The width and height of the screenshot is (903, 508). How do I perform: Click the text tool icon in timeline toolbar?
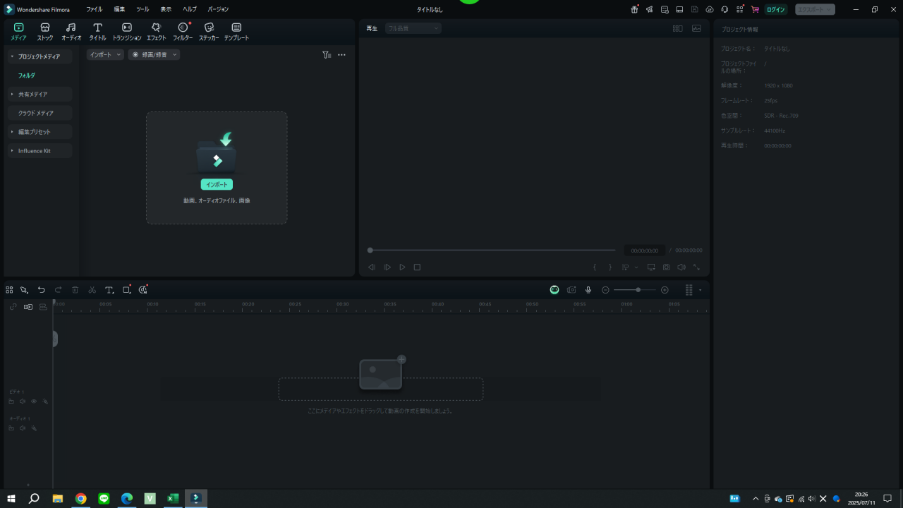pos(109,290)
